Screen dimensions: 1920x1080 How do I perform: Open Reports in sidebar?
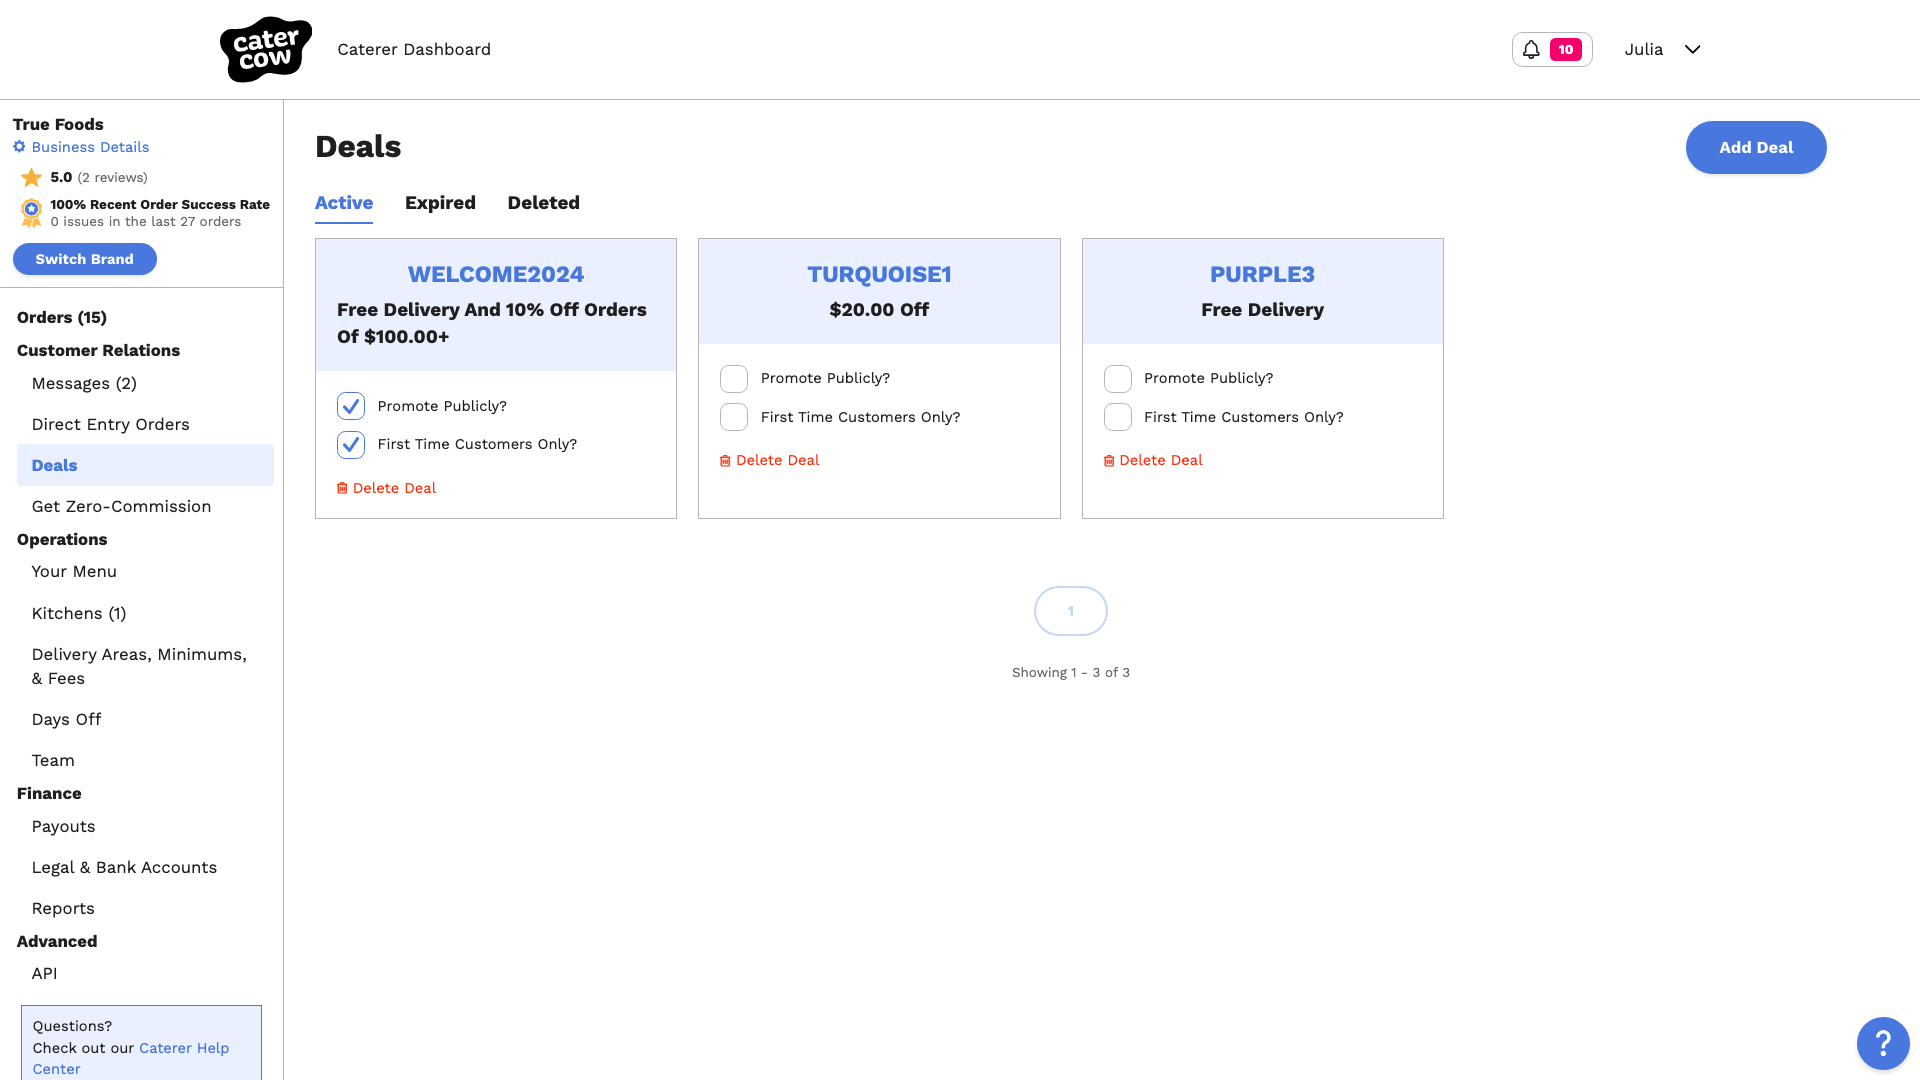click(63, 908)
